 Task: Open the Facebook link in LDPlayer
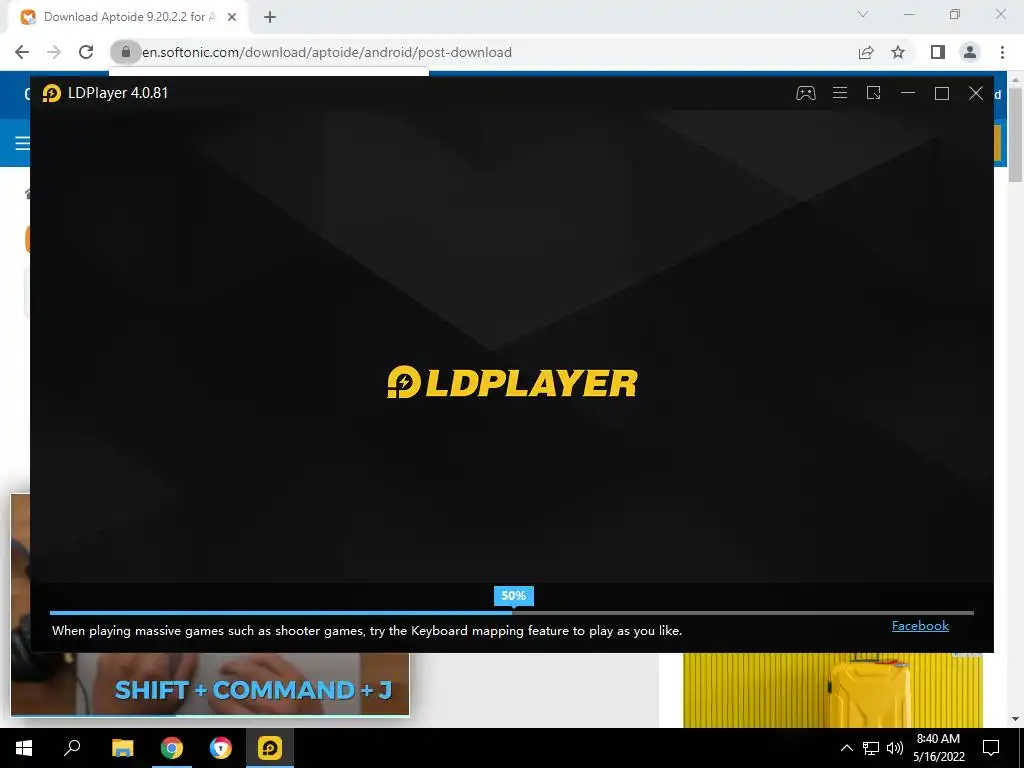click(x=920, y=626)
